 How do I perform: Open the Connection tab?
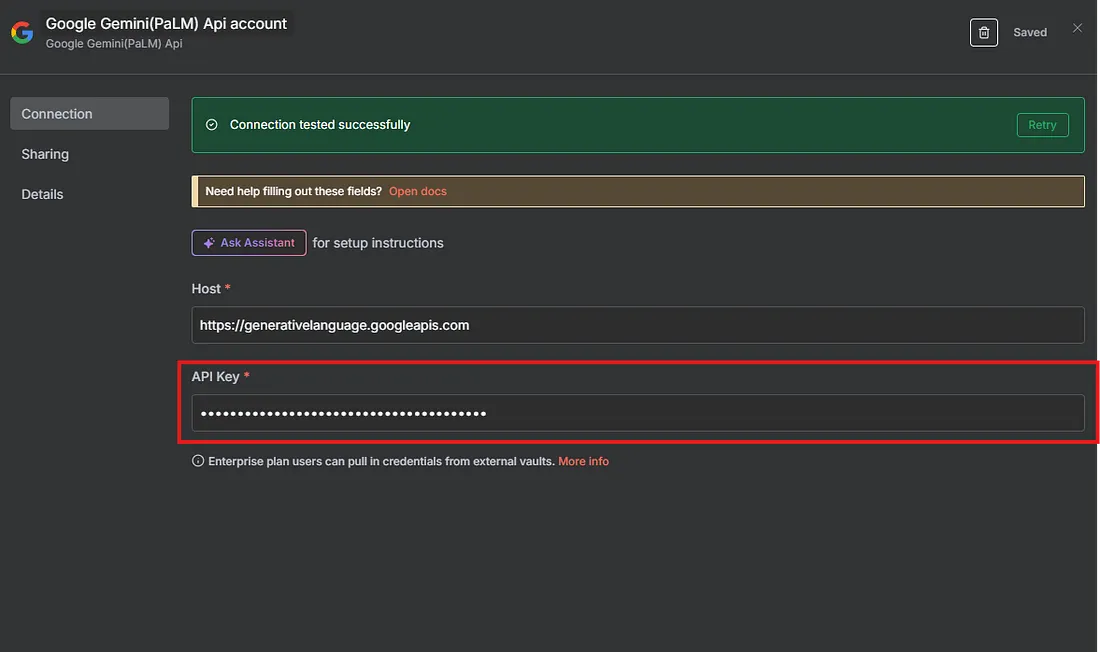[x=89, y=114]
